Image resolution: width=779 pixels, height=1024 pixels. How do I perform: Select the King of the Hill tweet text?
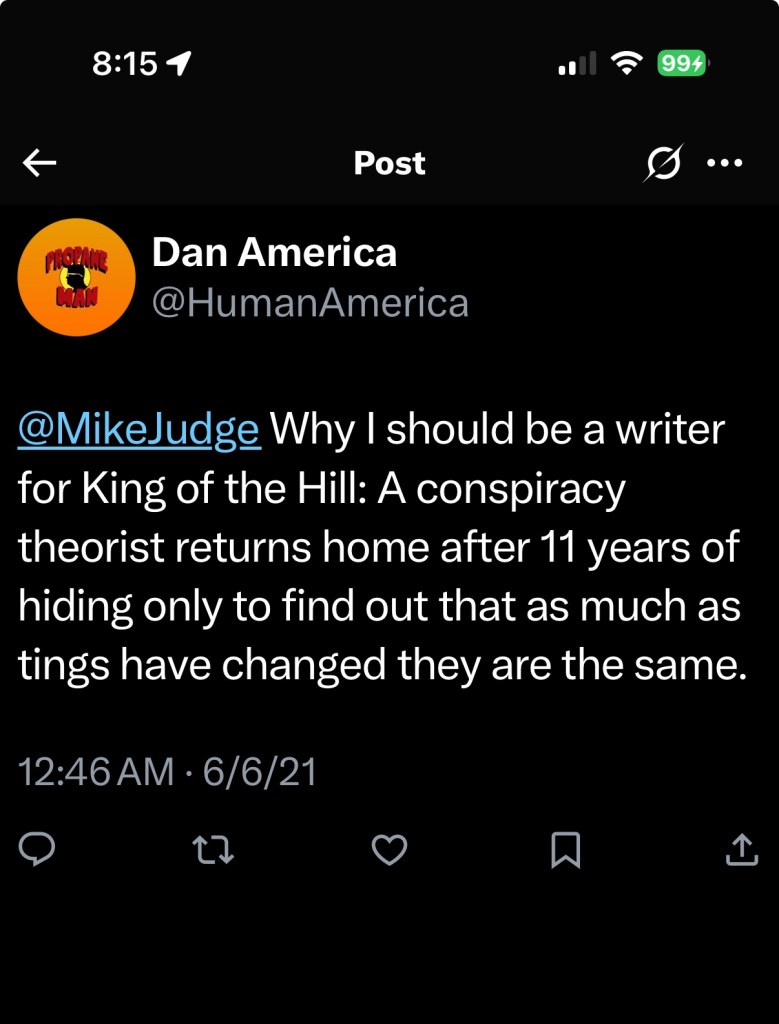point(380,548)
